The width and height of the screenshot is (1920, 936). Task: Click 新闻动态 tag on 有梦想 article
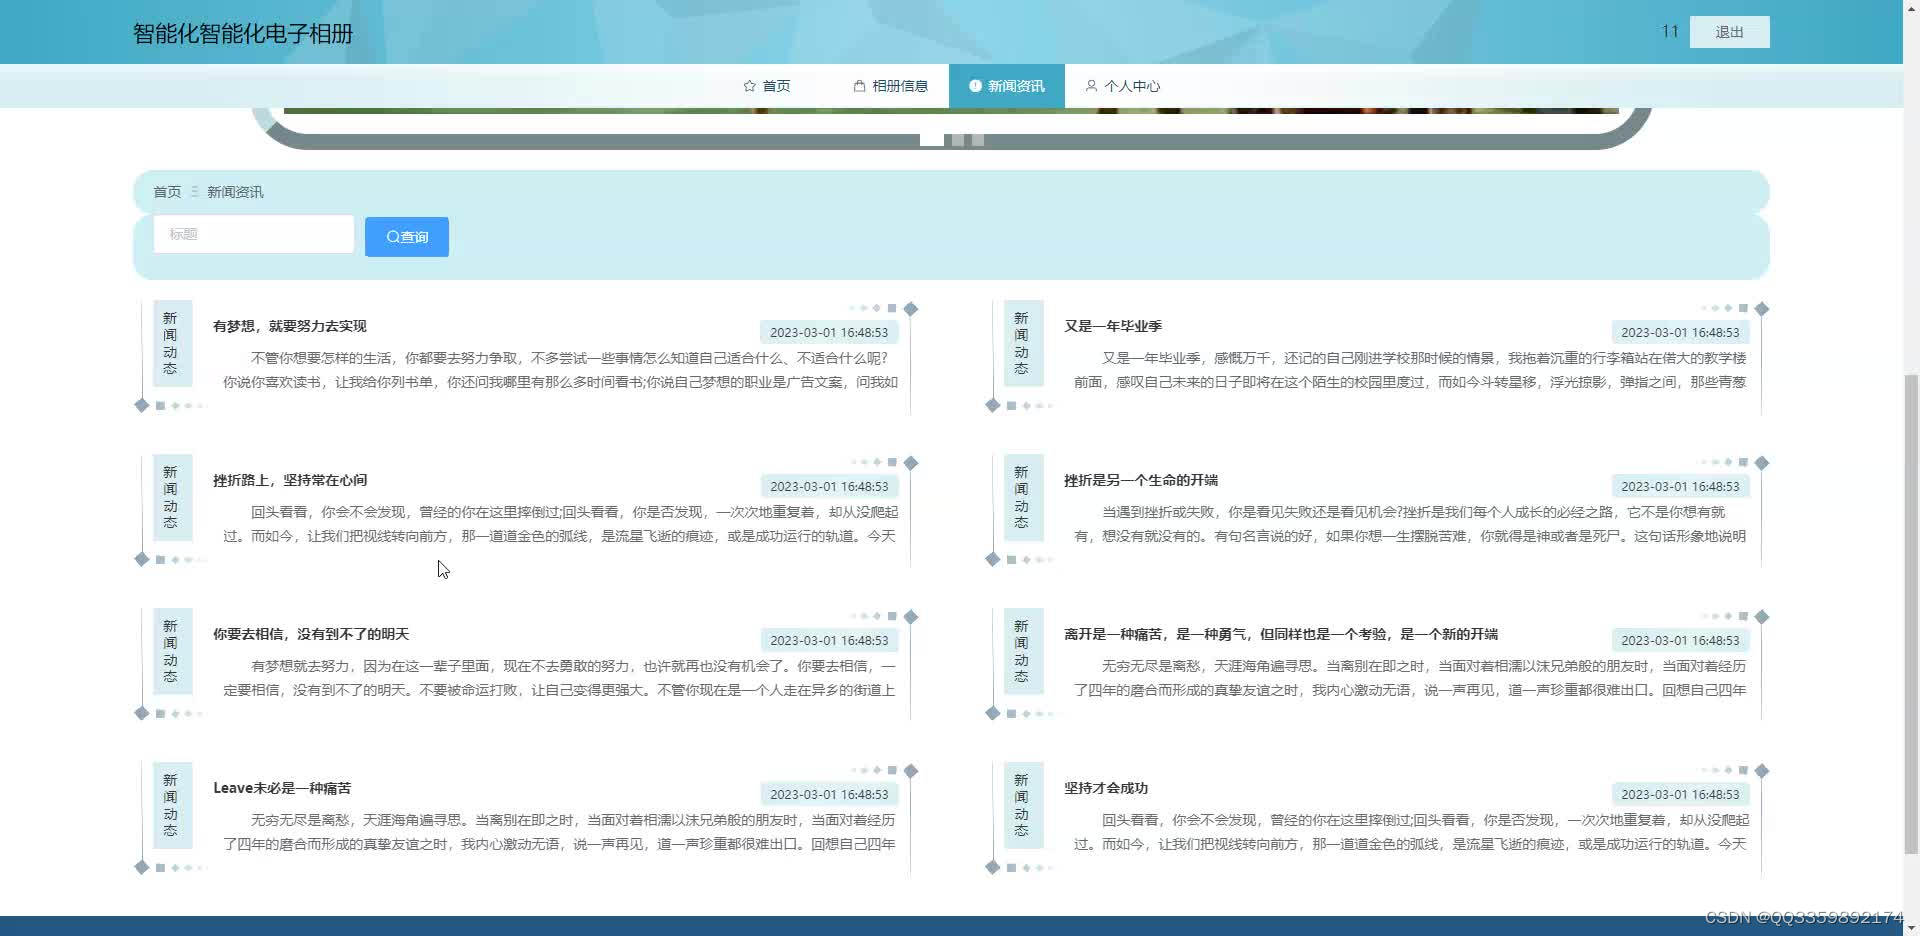(171, 343)
